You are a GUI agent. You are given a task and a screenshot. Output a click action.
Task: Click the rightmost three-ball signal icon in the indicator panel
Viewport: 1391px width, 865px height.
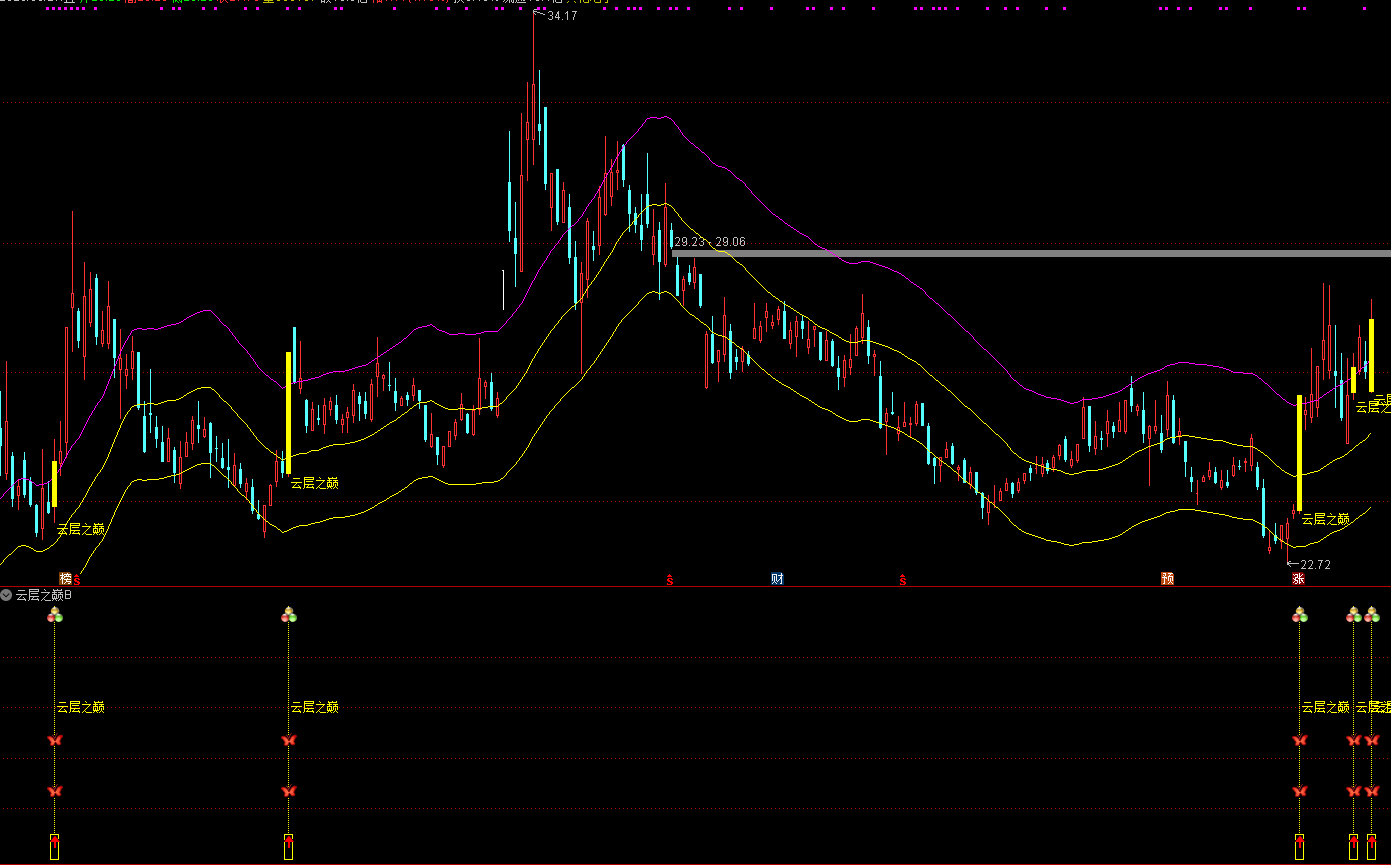pyautogui.click(x=1371, y=615)
